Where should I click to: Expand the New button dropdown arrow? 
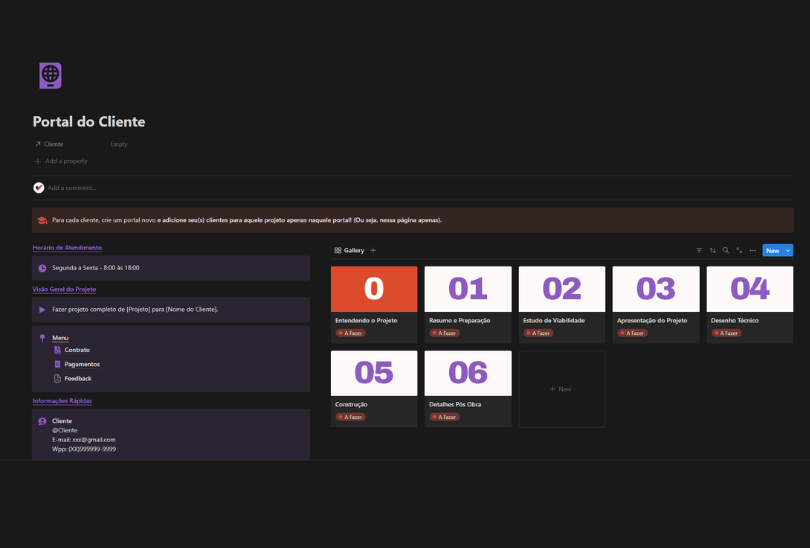click(x=788, y=250)
